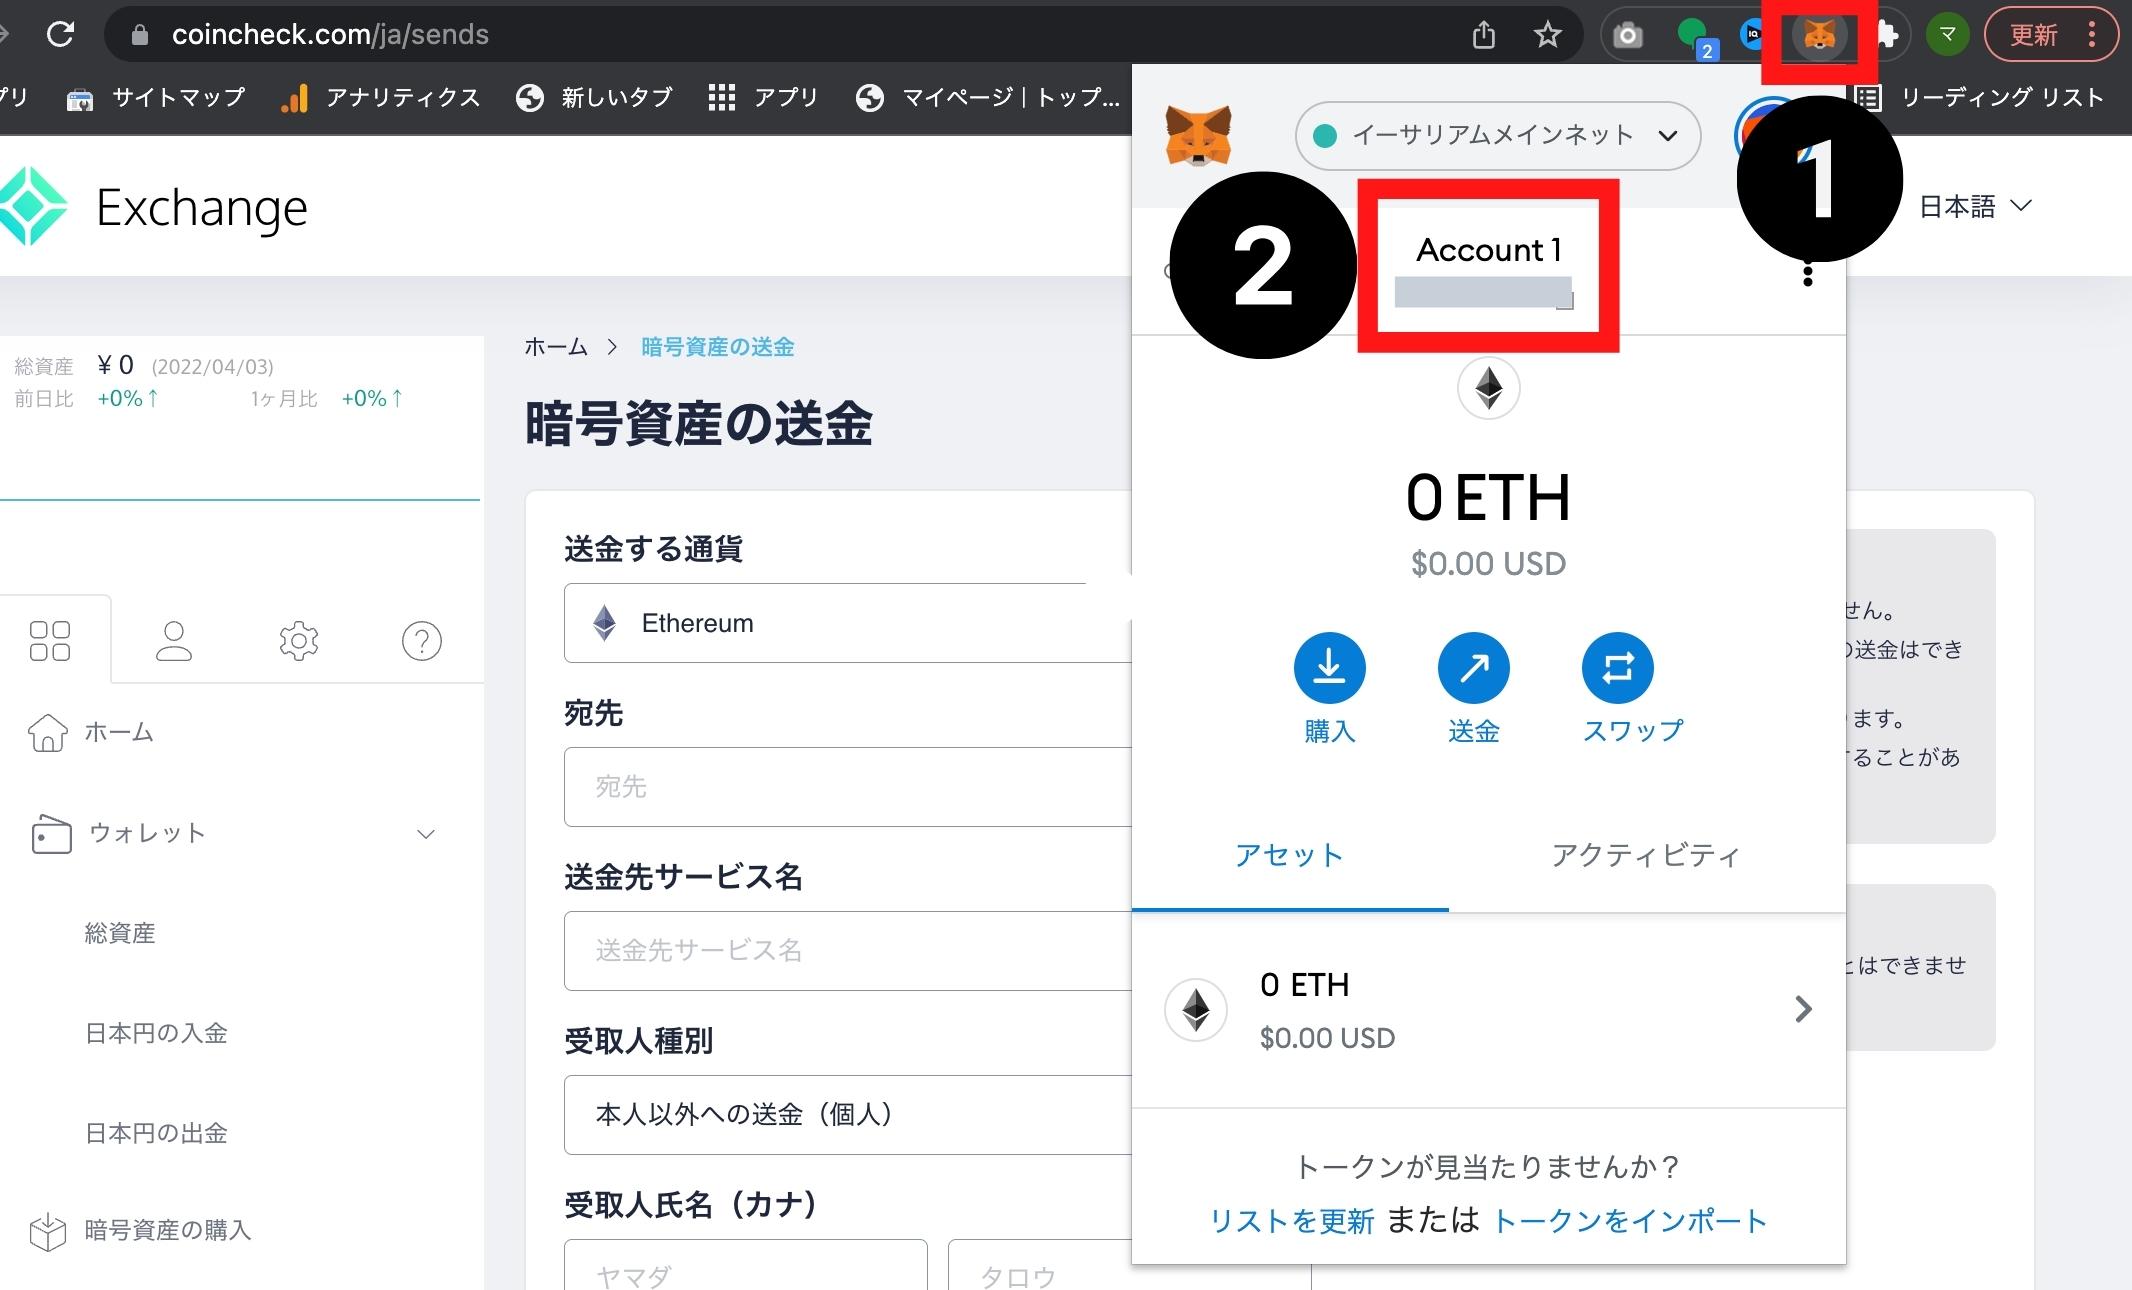Open MetaMask account options three-dot menu
The image size is (2132, 1290).
[1807, 274]
